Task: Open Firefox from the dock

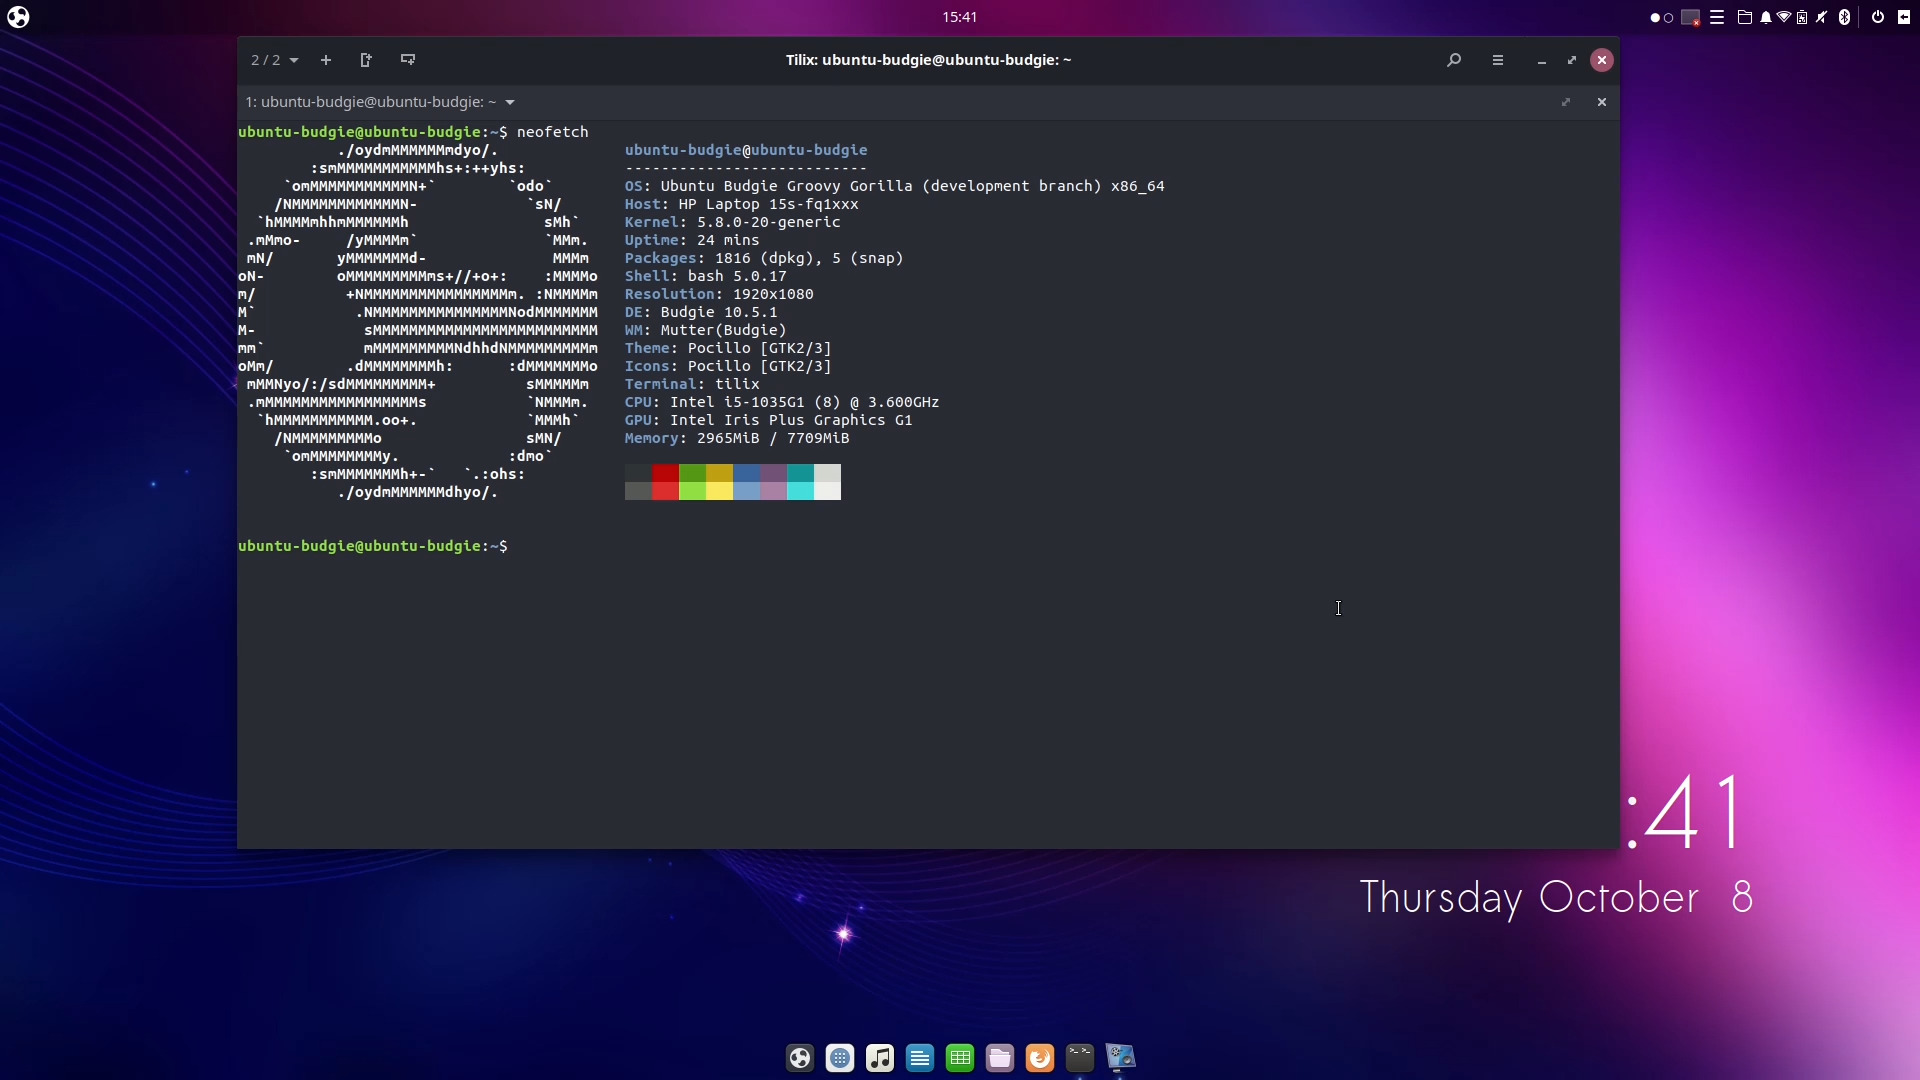Action: [1040, 1057]
